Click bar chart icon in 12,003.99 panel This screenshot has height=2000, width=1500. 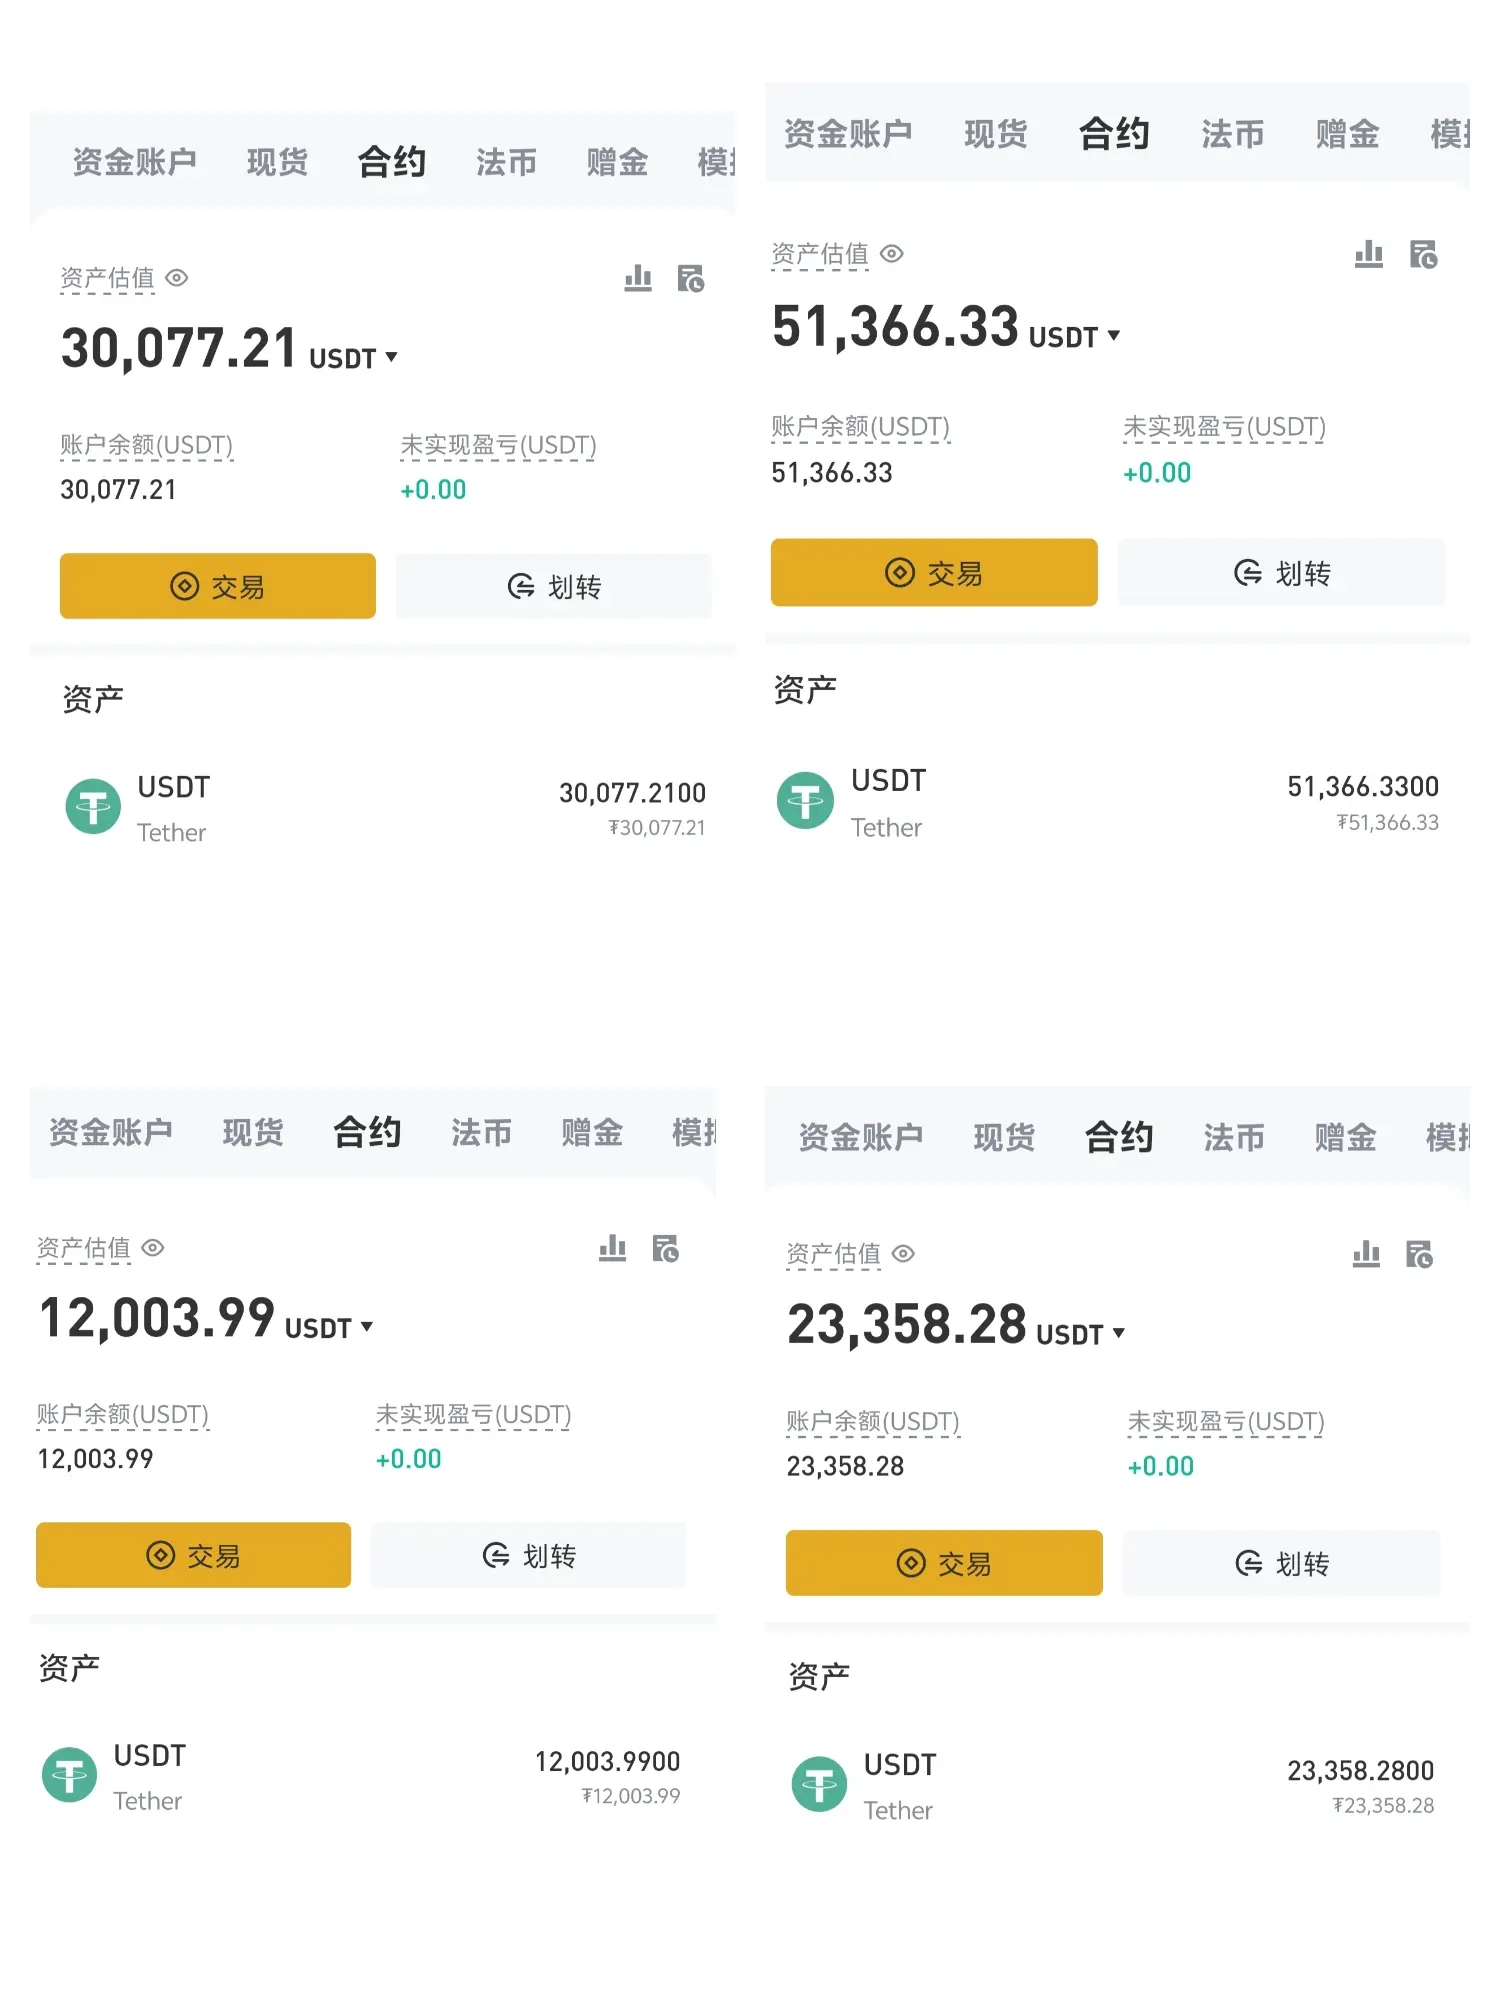pyautogui.click(x=612, y=1248)
